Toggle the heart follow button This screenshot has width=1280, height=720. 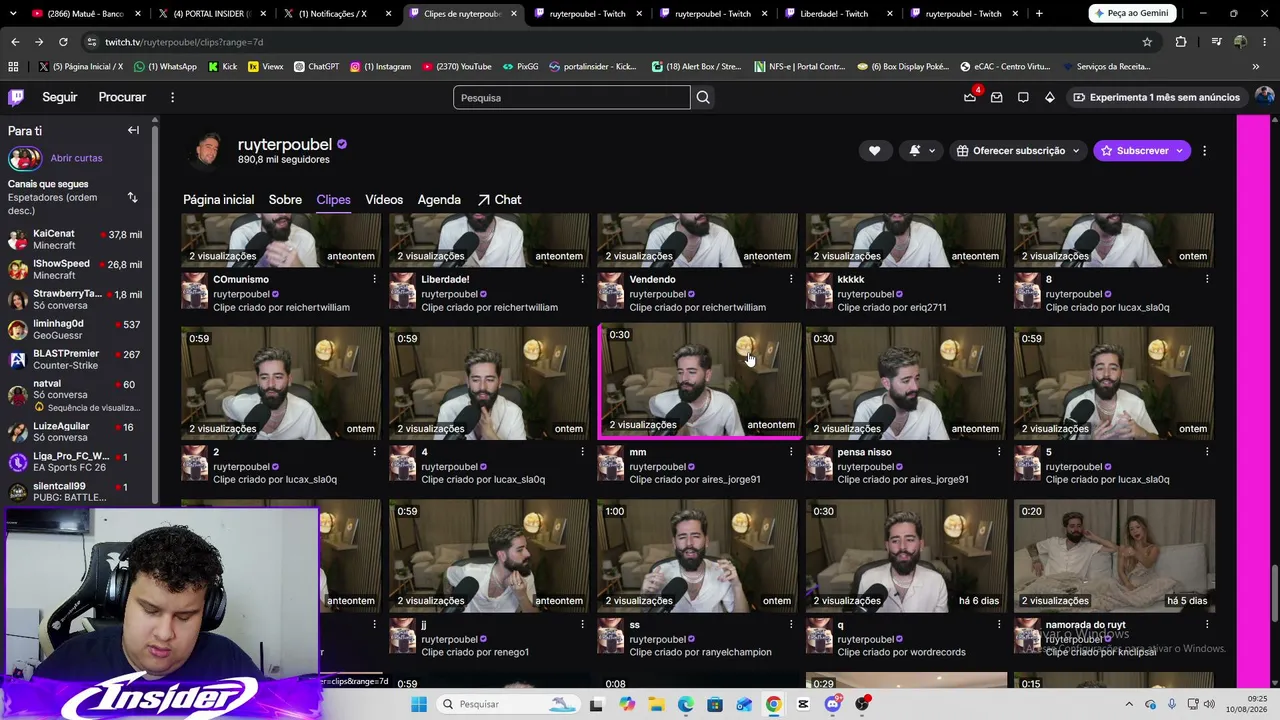[874, 151]
